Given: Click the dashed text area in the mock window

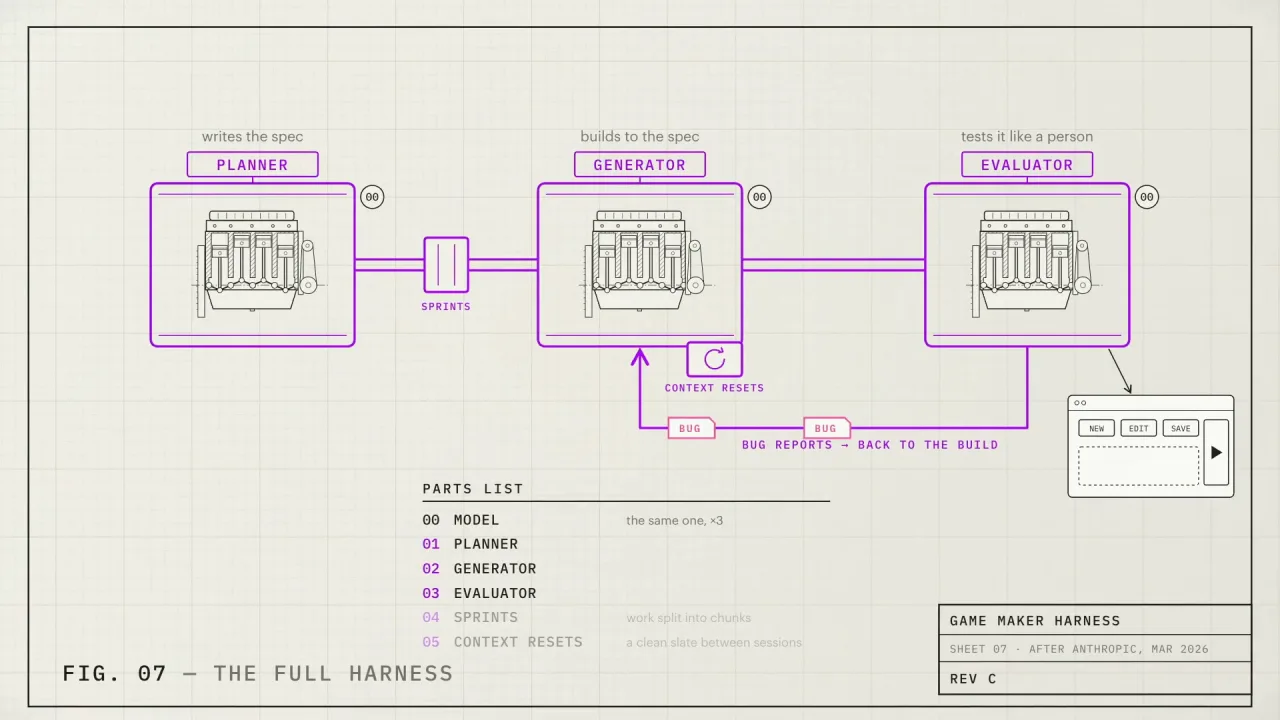Looking at the screenshot, I should [1138, 466].
